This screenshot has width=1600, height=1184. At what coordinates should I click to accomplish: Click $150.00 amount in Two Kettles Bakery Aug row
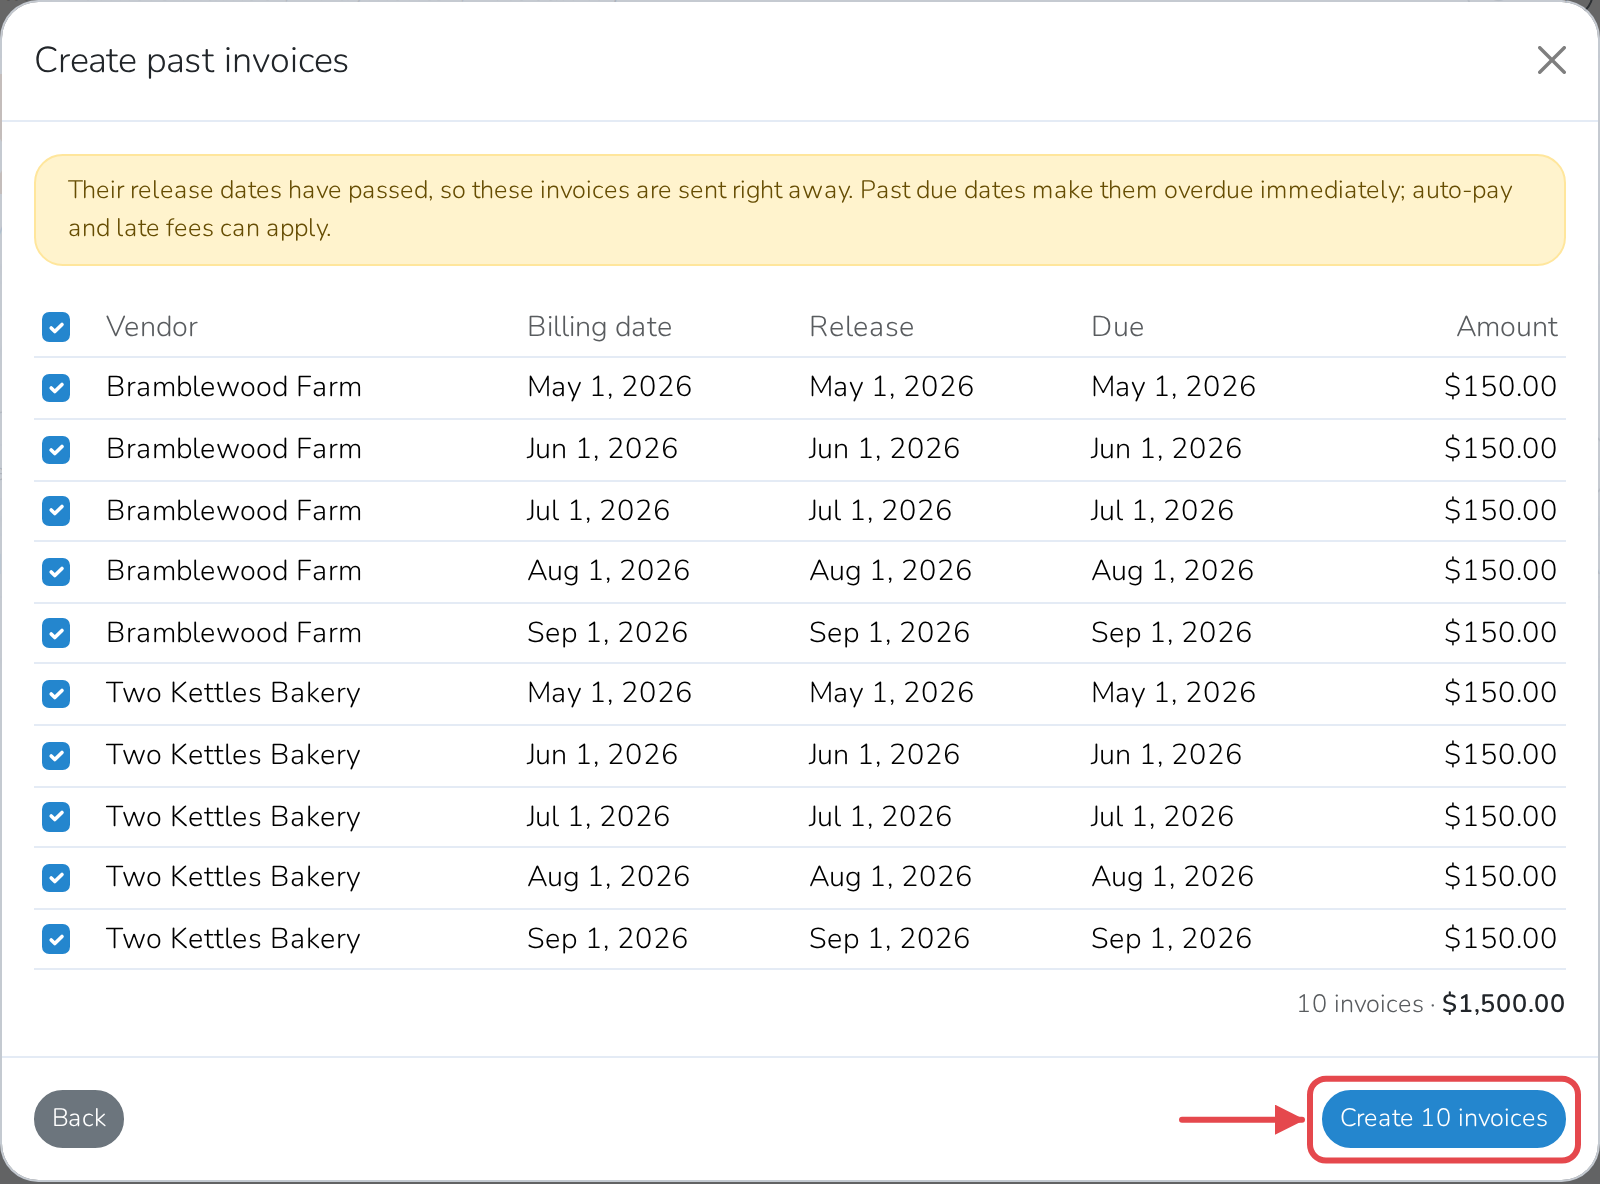click(x=1500, y=877)
